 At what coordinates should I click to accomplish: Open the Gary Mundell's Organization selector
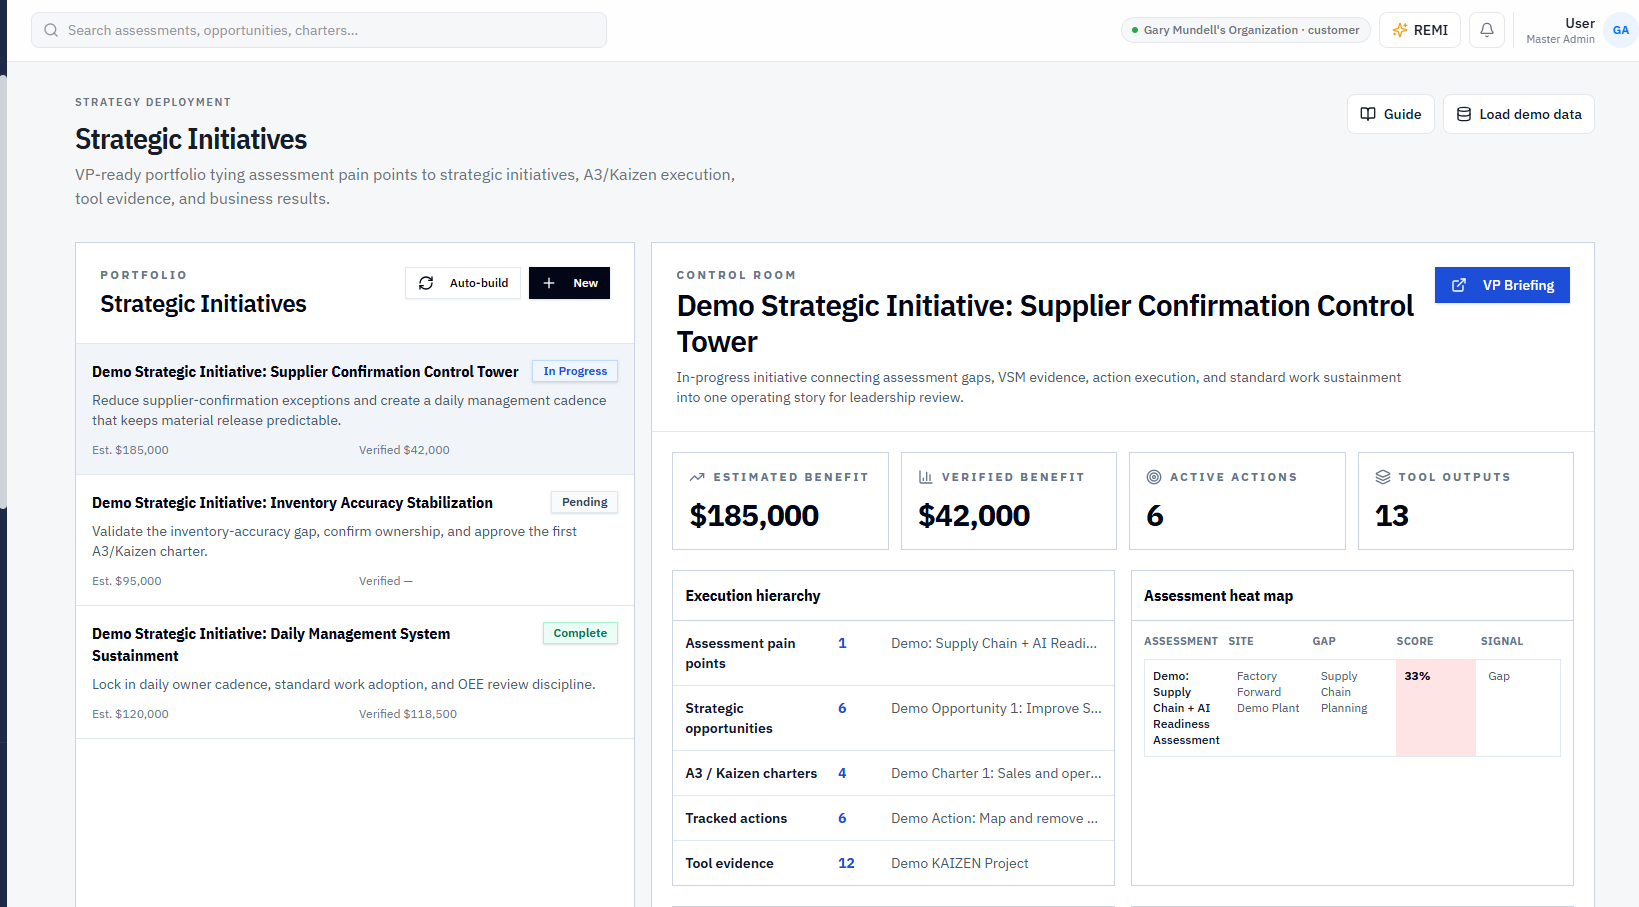pos(1245,30)
